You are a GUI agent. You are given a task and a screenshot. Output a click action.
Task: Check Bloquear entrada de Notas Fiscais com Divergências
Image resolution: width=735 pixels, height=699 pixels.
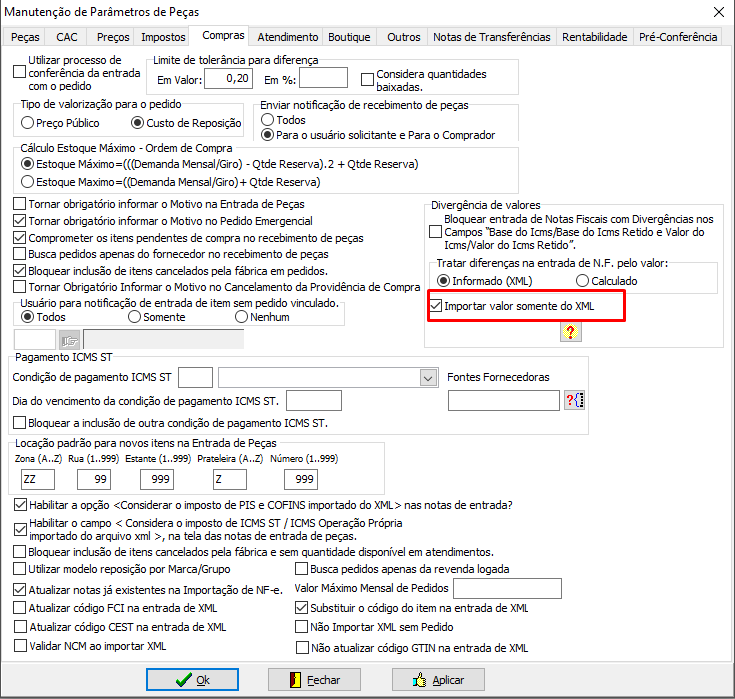(435, 232)
